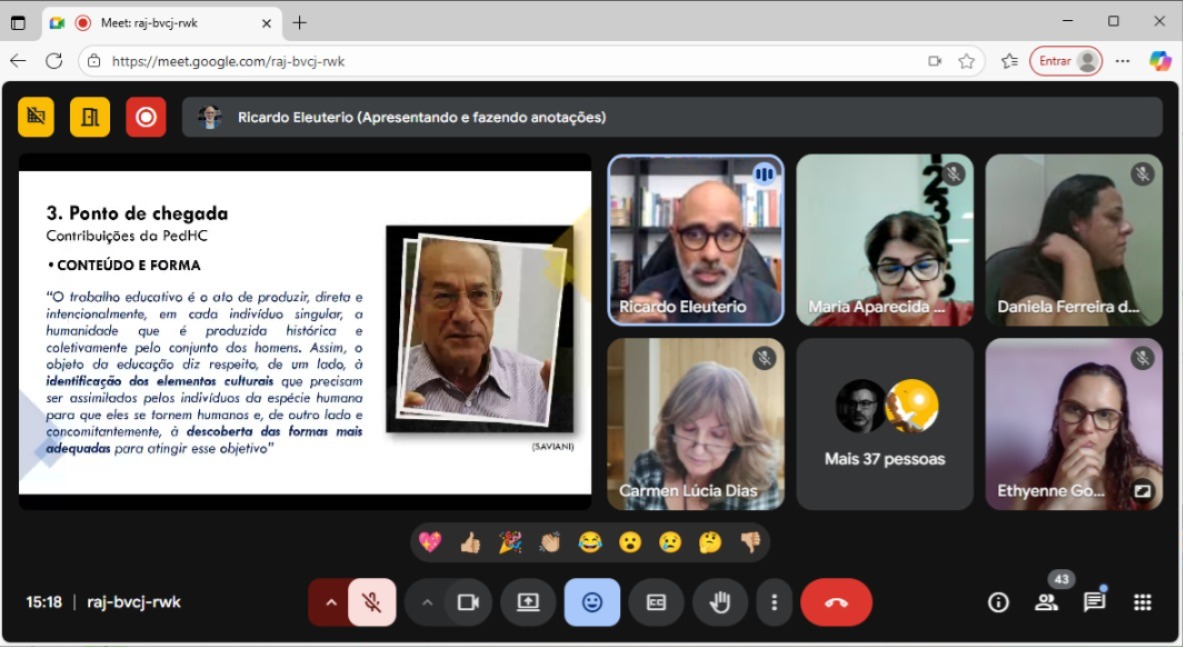Toggle the camera on or off
The image size is (1183, 647).
click(468, 602)
